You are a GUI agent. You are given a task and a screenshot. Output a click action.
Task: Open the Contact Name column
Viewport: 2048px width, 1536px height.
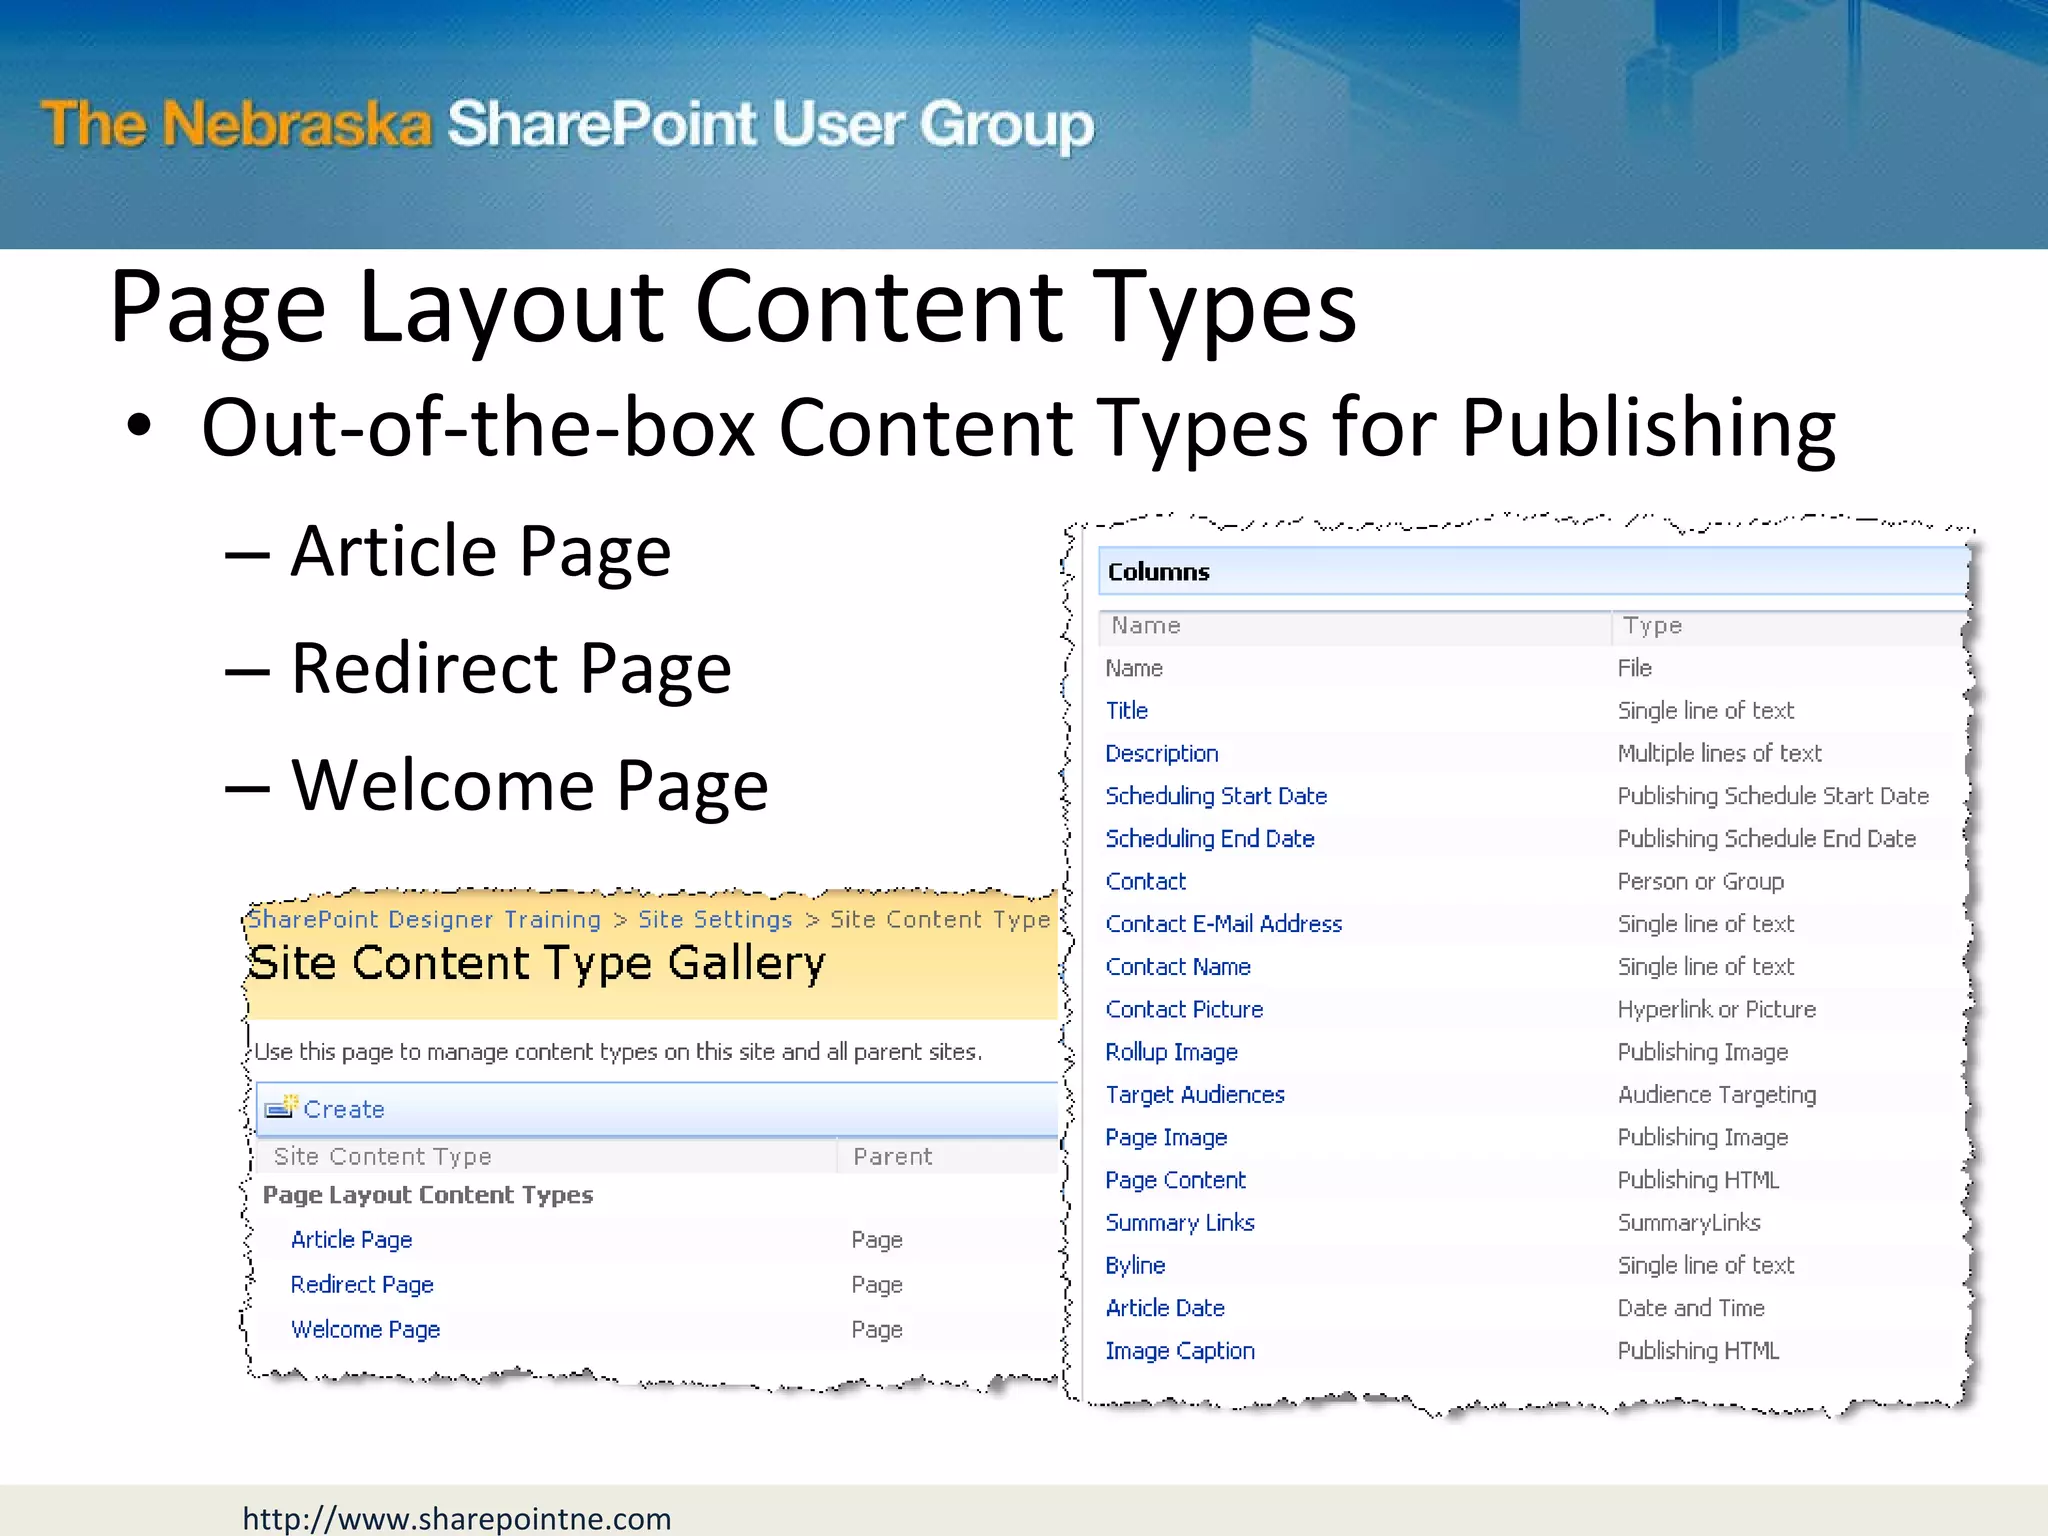[1178, 966]
